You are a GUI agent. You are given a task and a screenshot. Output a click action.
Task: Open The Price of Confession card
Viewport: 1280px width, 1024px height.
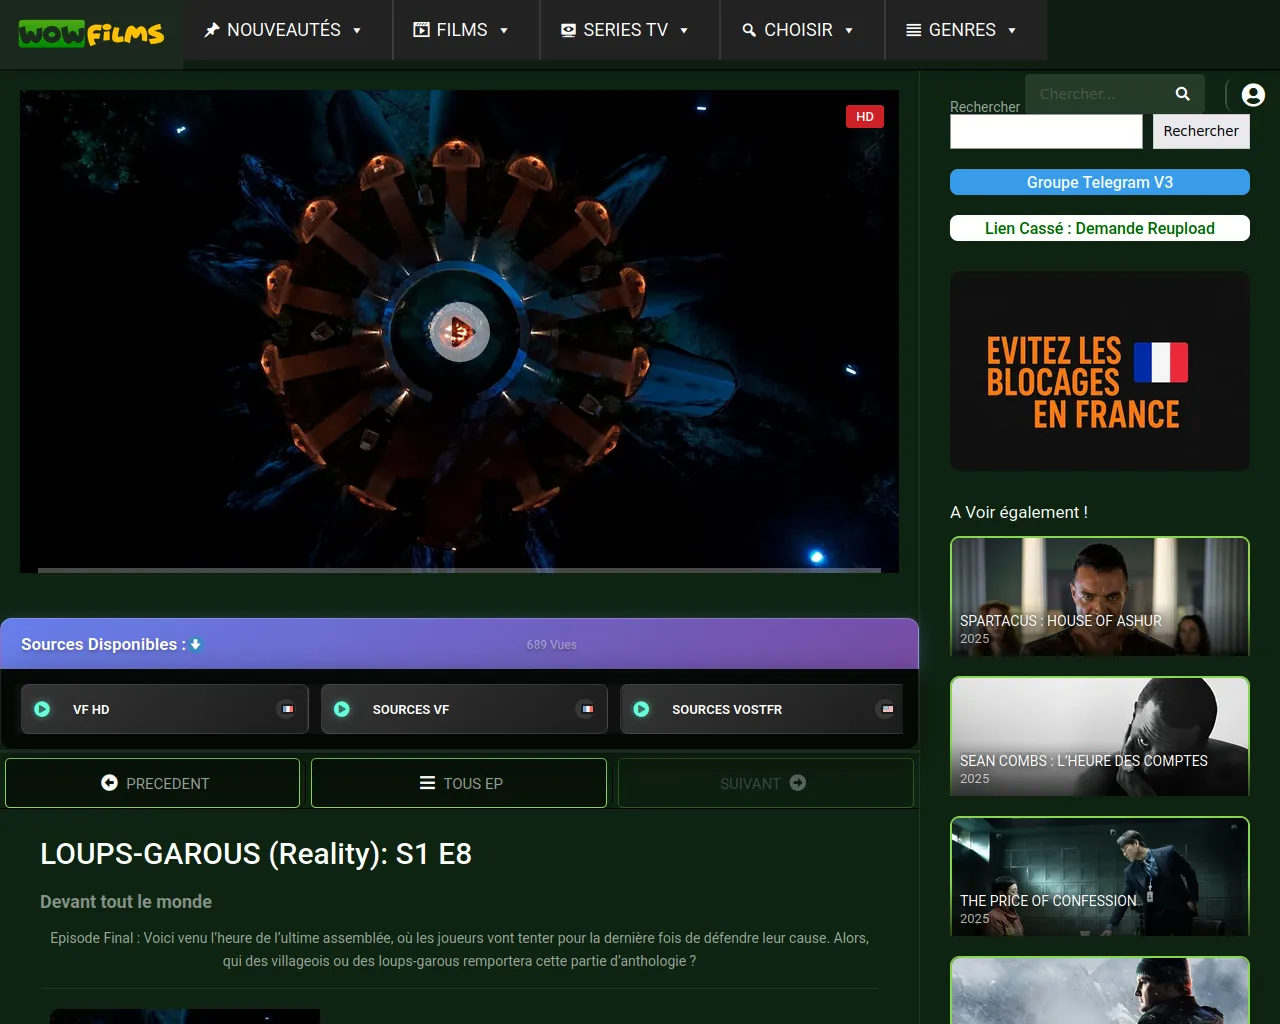(1100, 876)
